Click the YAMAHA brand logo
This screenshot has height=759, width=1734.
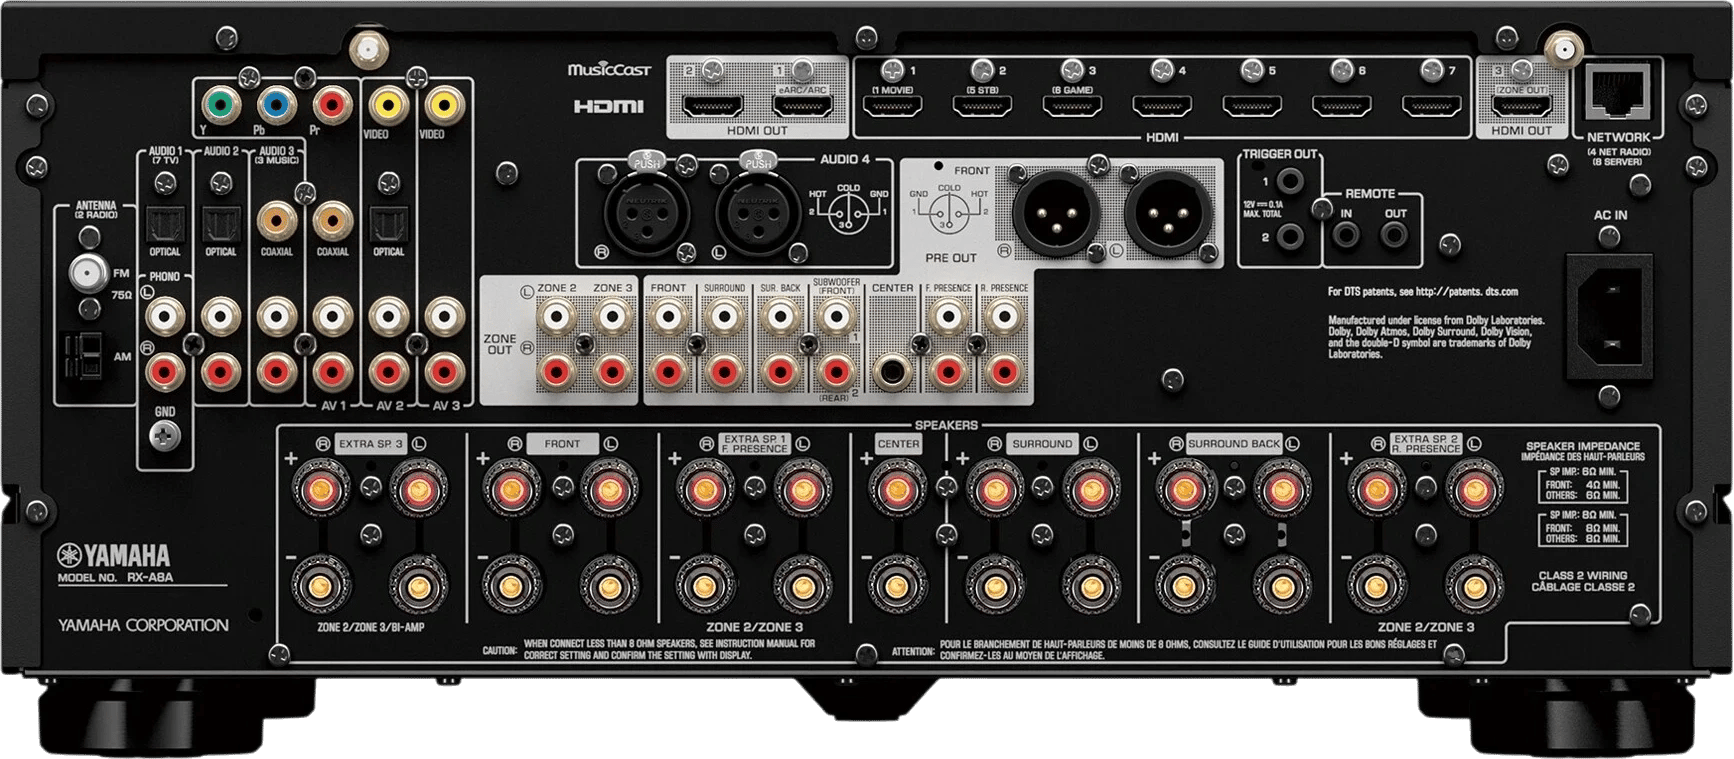(x=114, y=556)
